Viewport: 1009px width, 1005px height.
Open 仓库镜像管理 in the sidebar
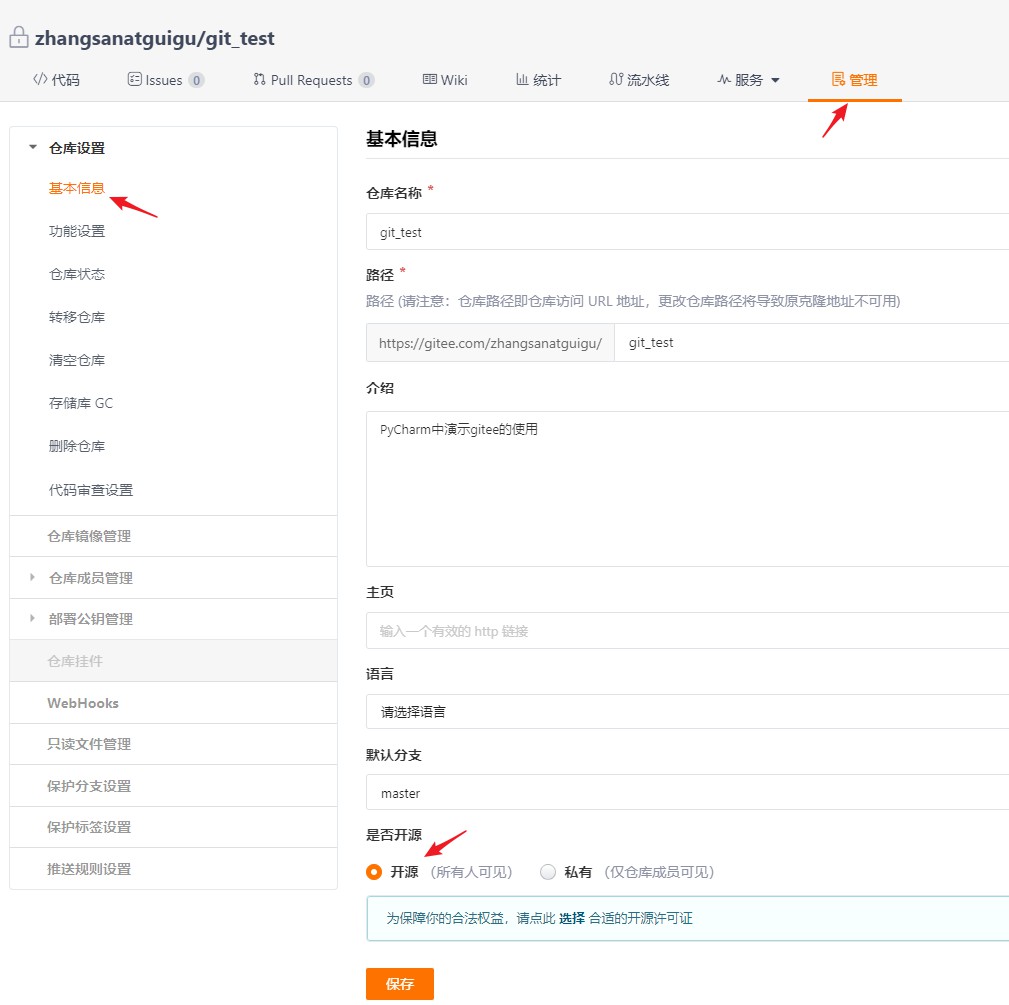tap(174, 536)
